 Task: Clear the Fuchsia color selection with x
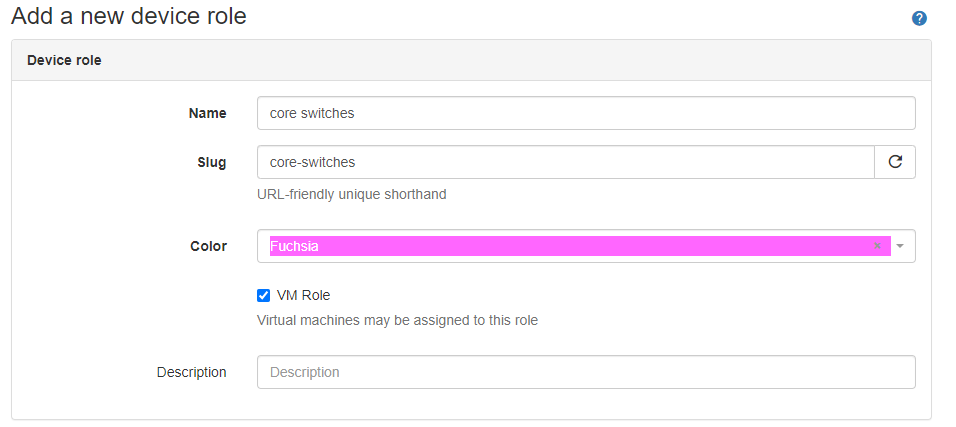(877, 246)
